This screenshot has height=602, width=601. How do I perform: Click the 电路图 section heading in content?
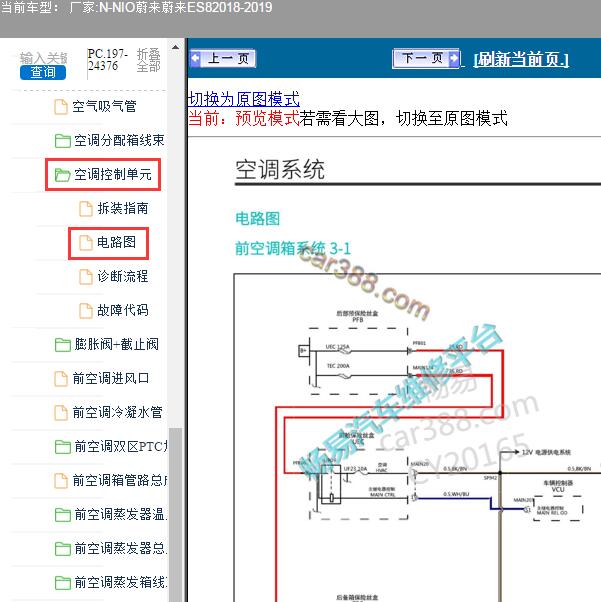[258, 218]
